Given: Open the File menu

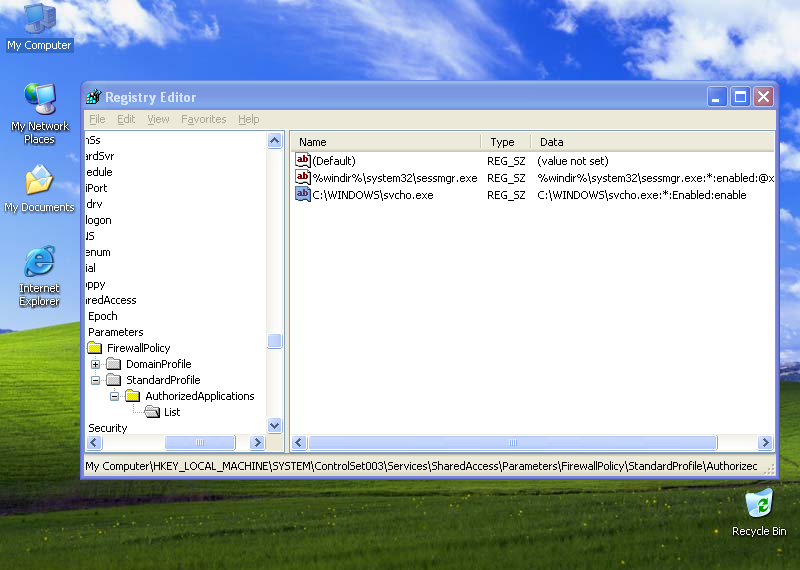Looking at the screenshot, I should pos(97,119).
